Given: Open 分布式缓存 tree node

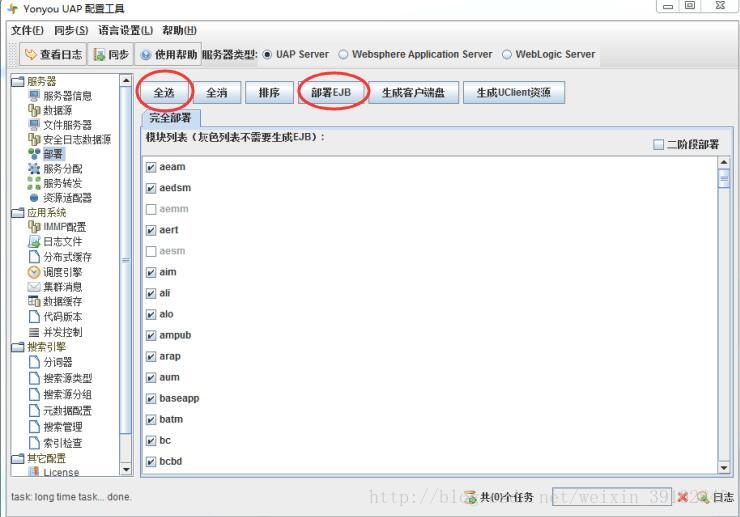Looking at the screenshot, I should pos(60,257).
